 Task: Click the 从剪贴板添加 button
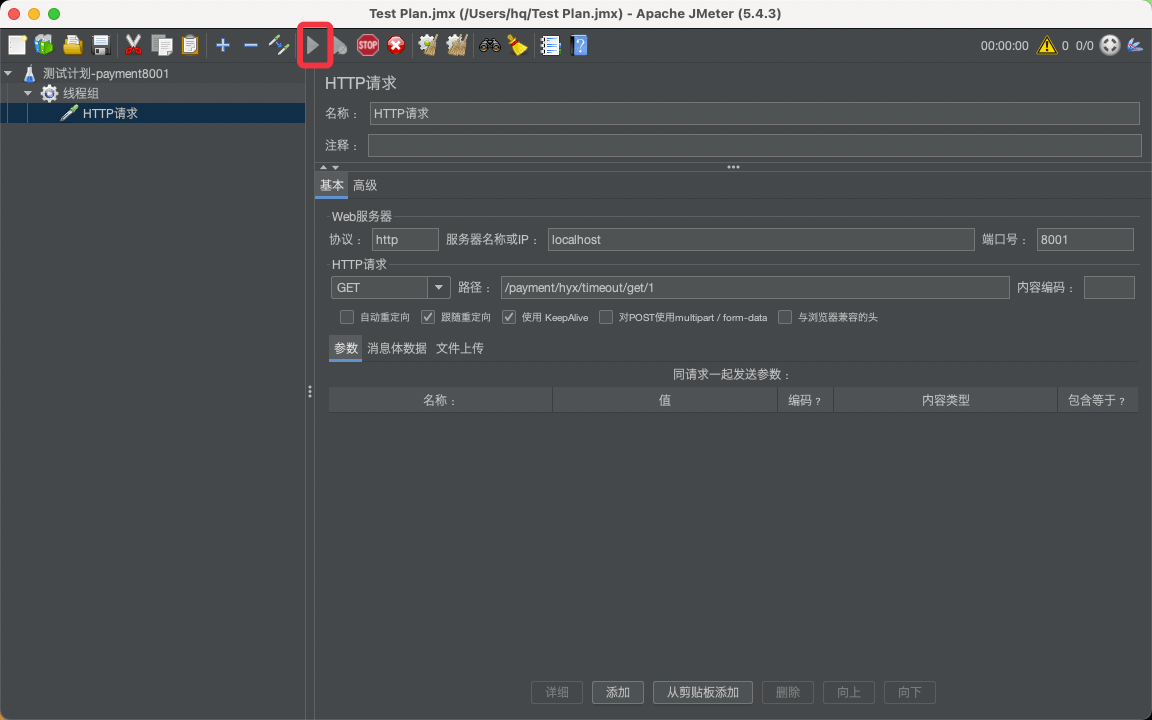click(702, 692)
